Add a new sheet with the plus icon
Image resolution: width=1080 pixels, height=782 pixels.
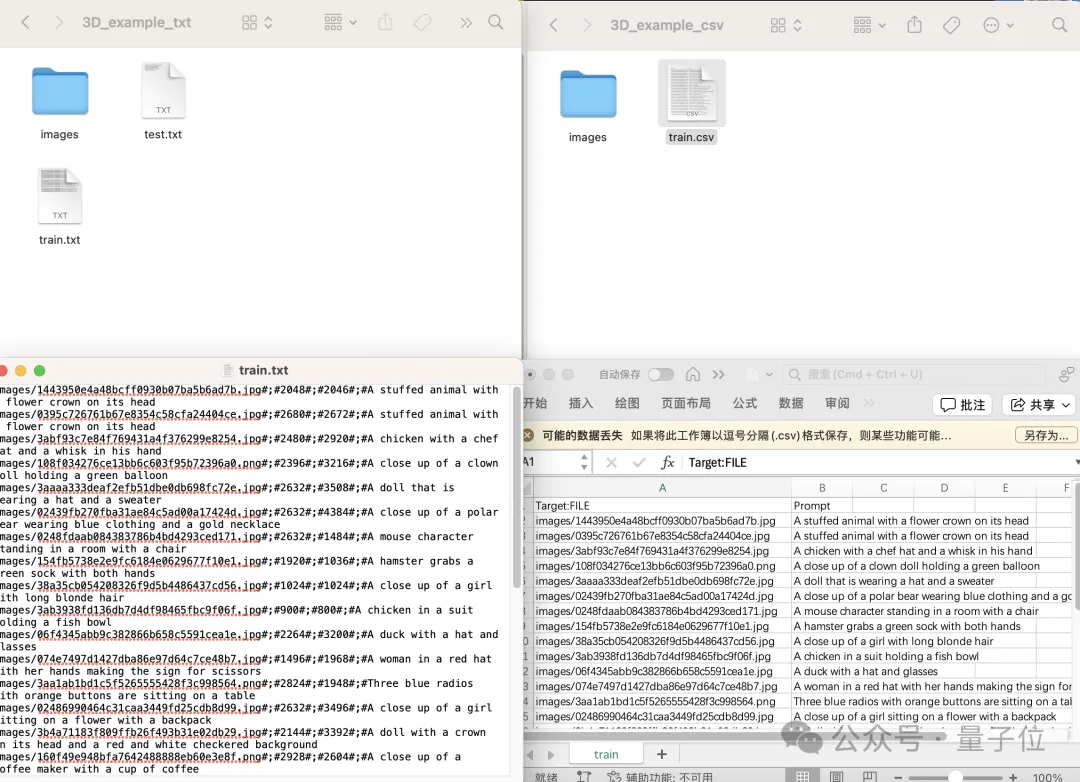[x=661, y=754]
